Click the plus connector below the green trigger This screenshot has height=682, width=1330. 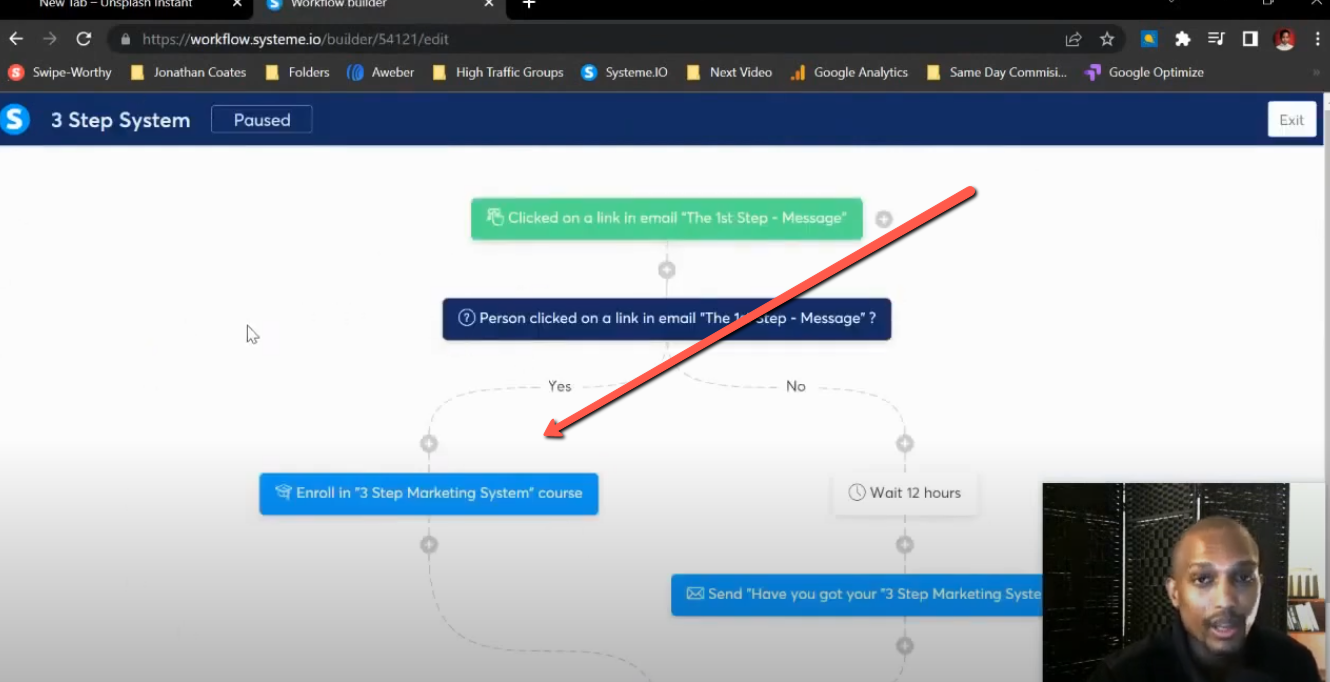666,268
